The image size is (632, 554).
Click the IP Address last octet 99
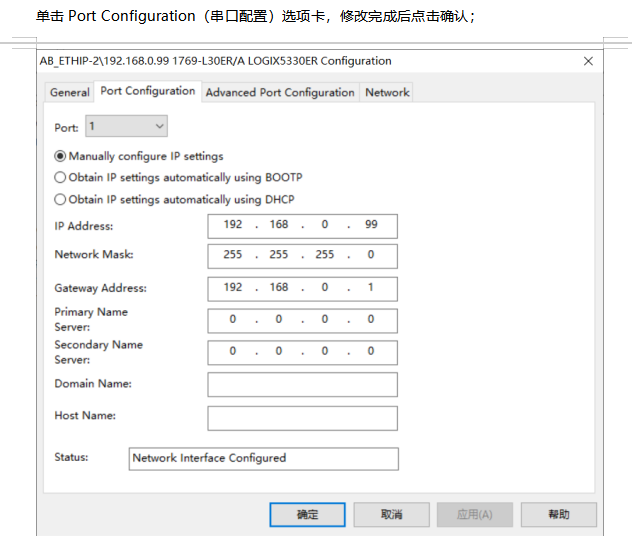point(371,225)
